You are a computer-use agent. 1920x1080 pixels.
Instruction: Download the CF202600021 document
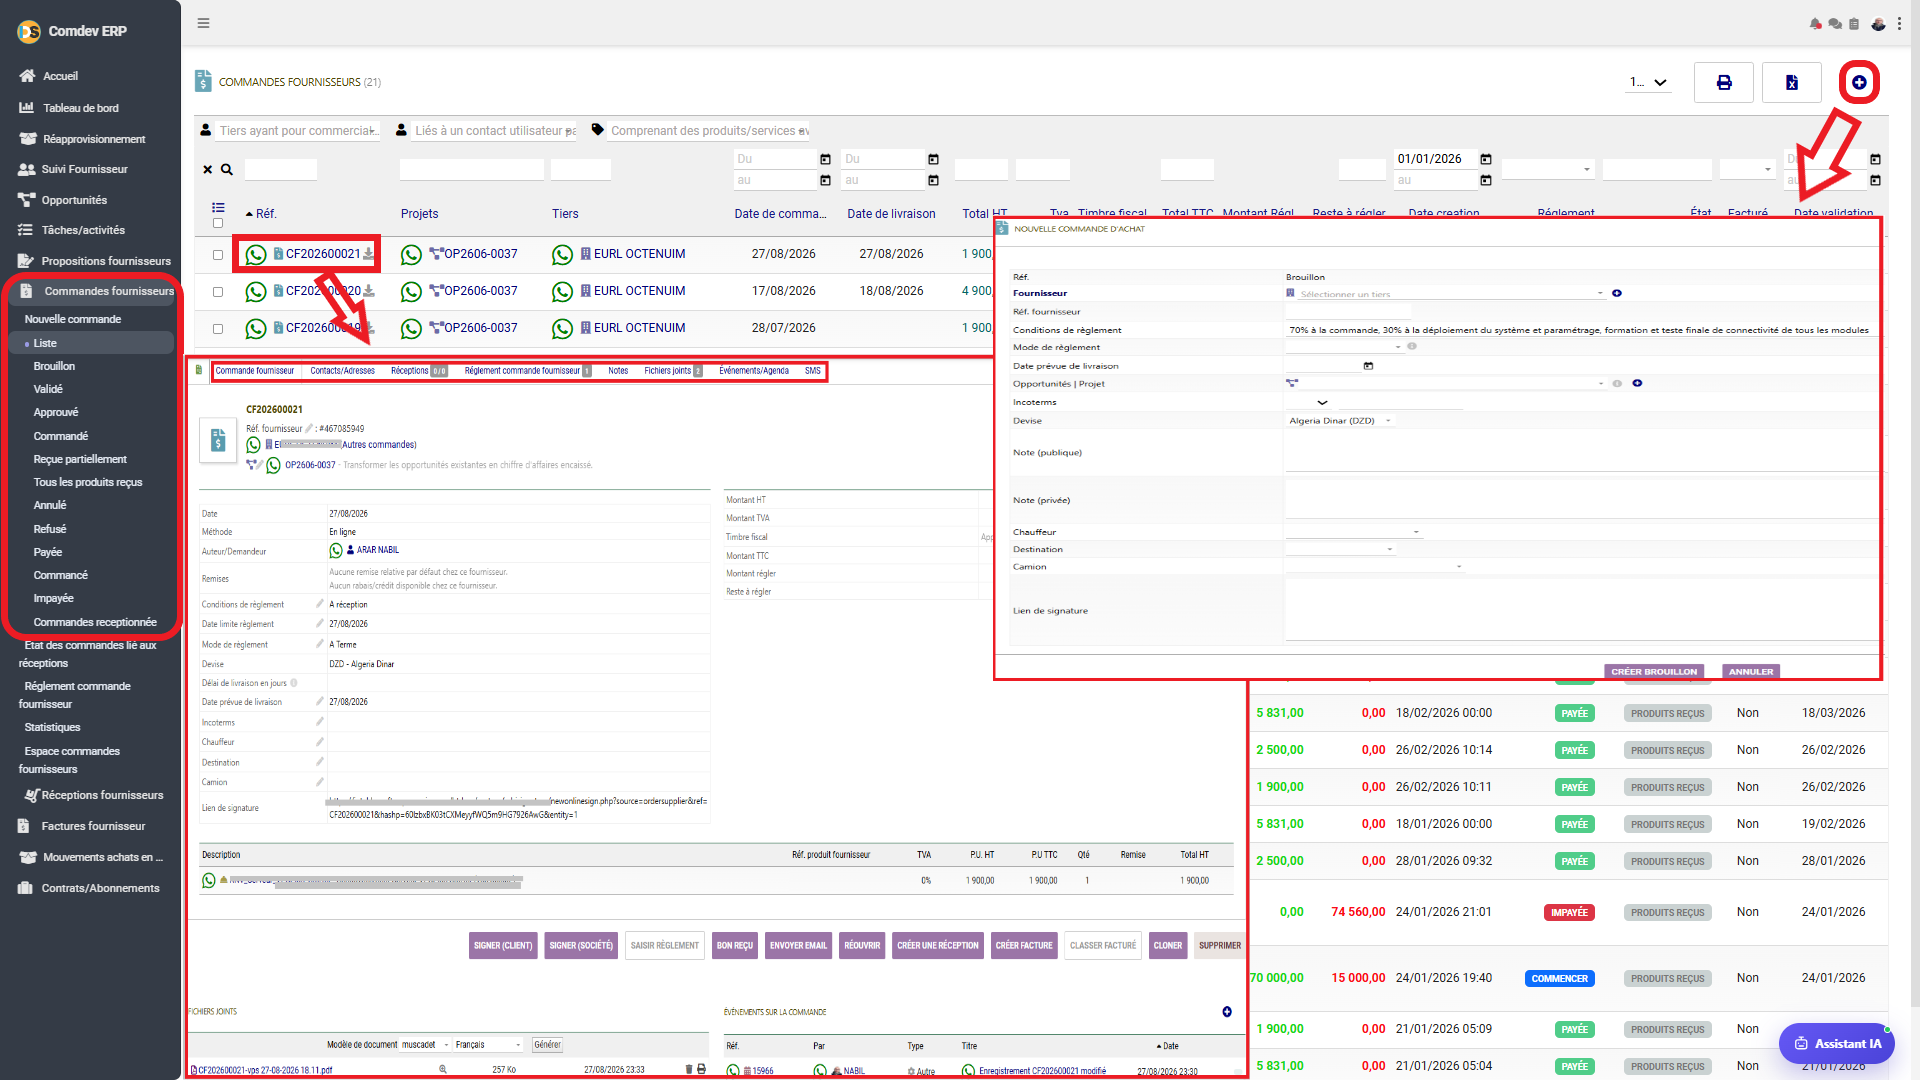tap(368, 254)
